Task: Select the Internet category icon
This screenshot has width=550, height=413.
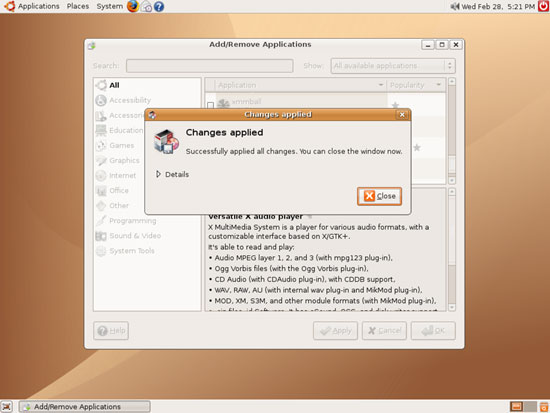Action: click(x=101, y=175)
